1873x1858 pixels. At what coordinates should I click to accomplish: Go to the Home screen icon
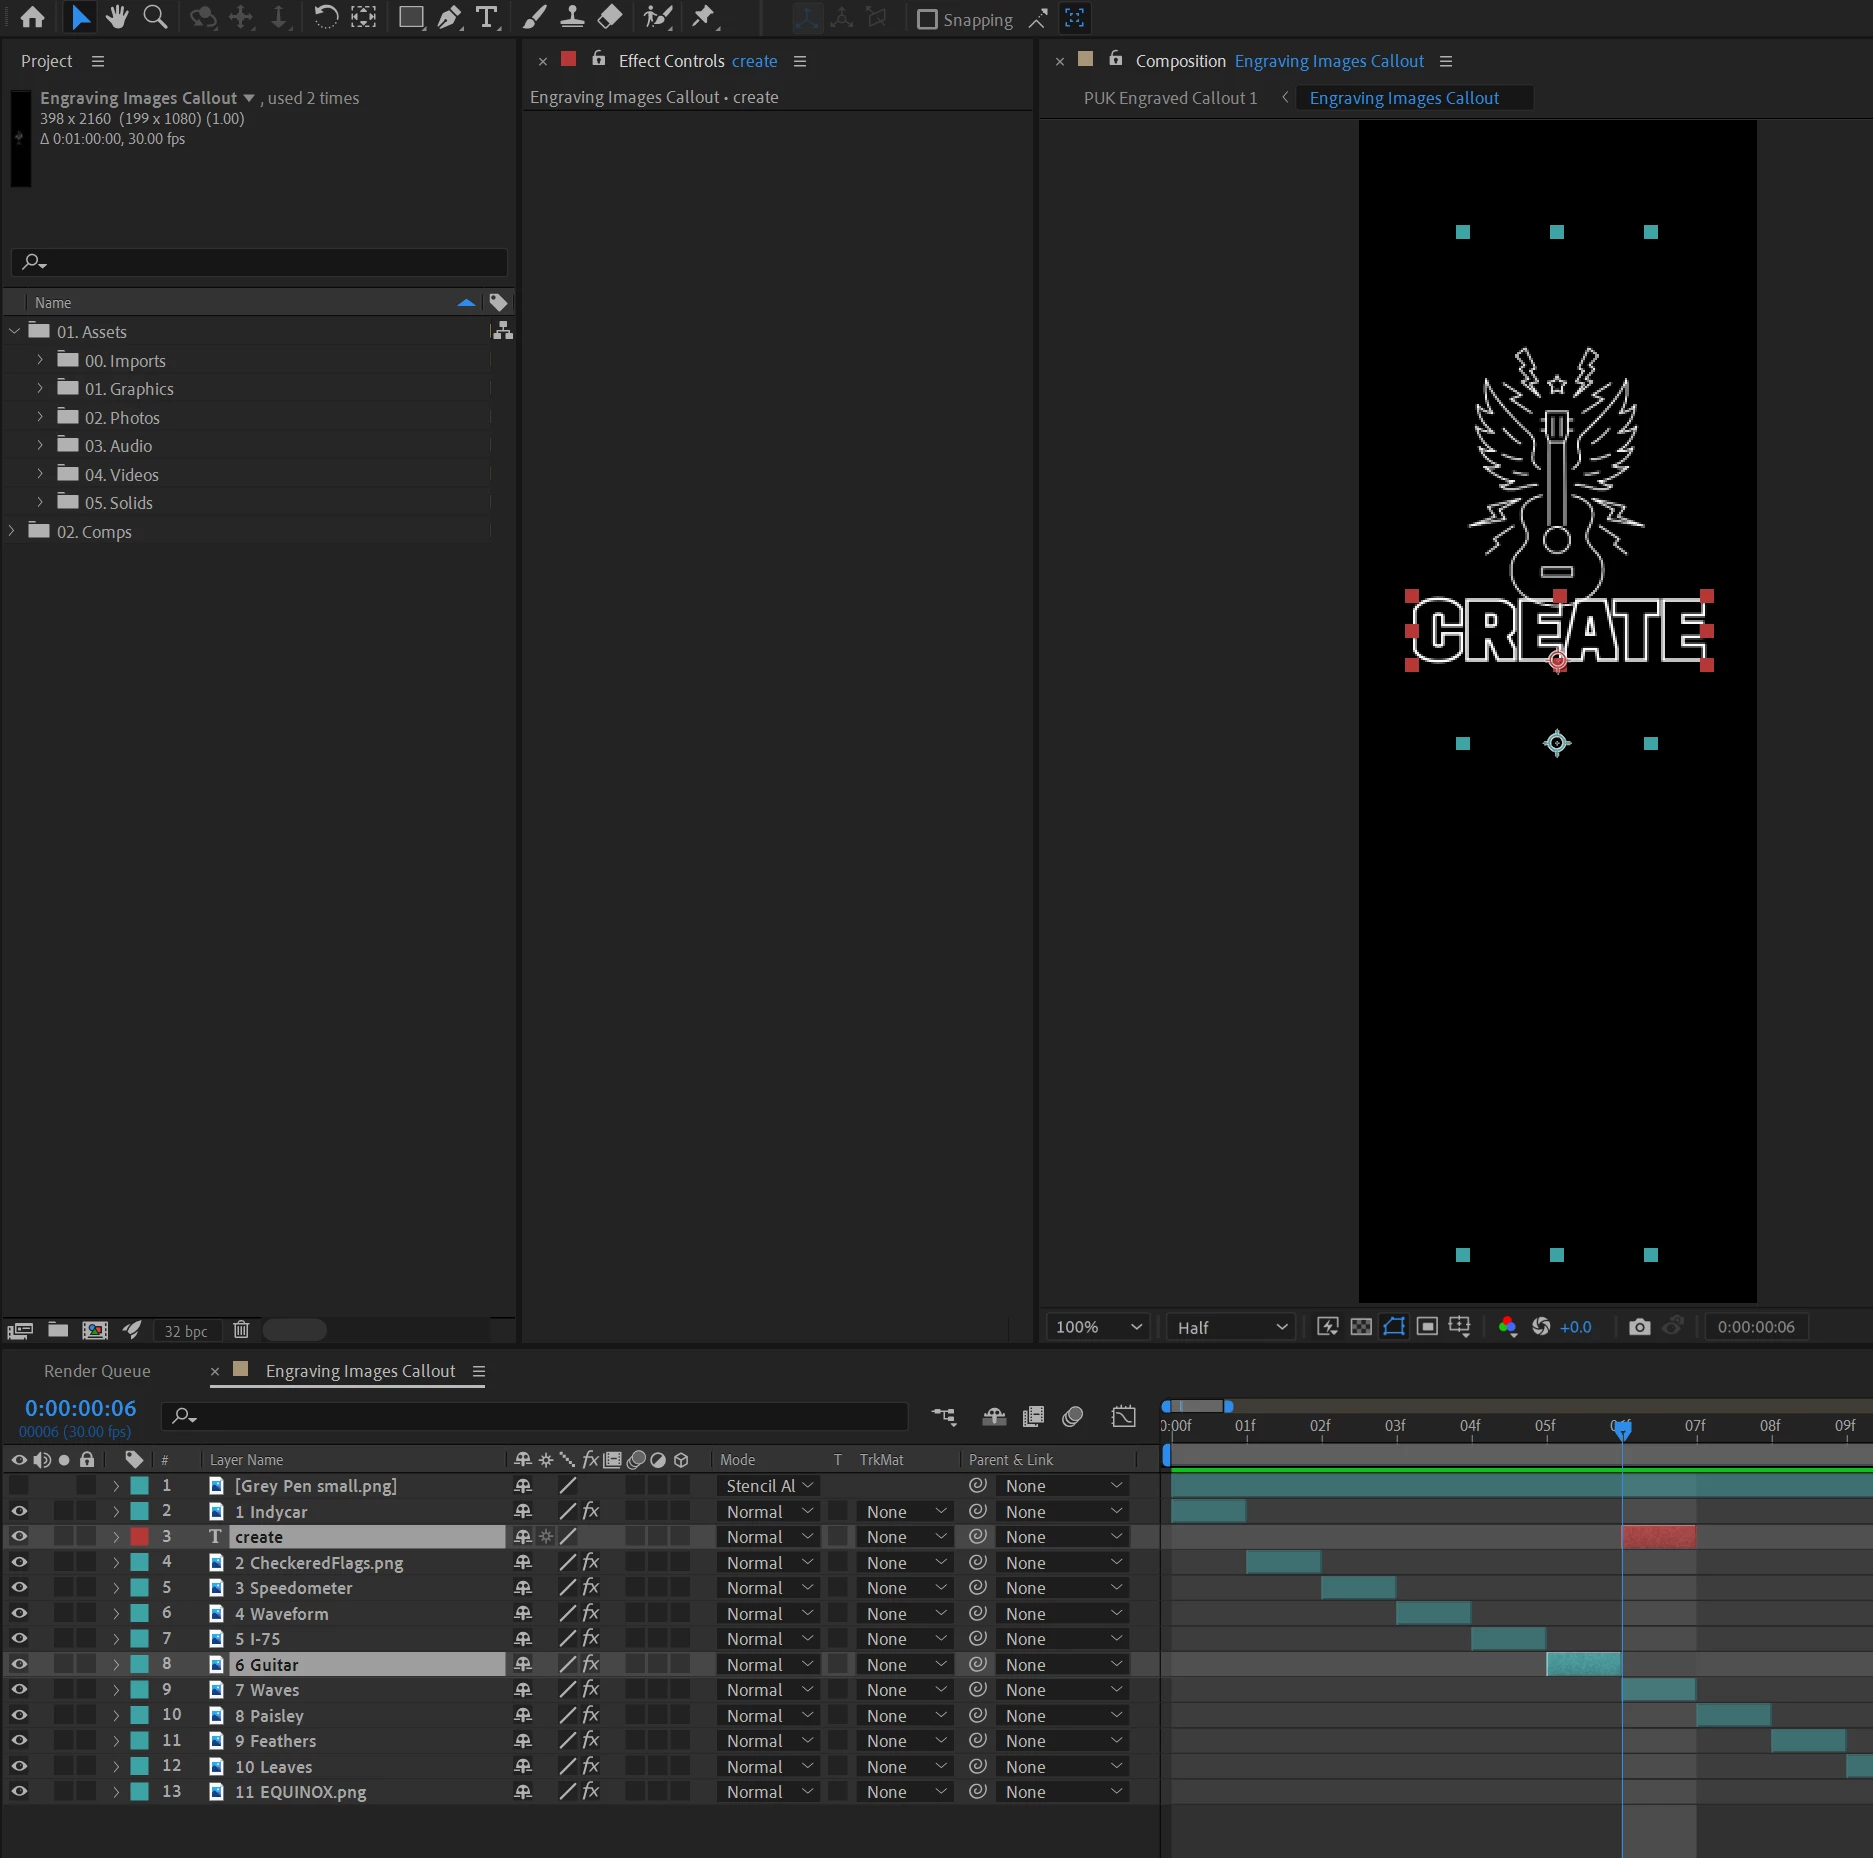32,17
